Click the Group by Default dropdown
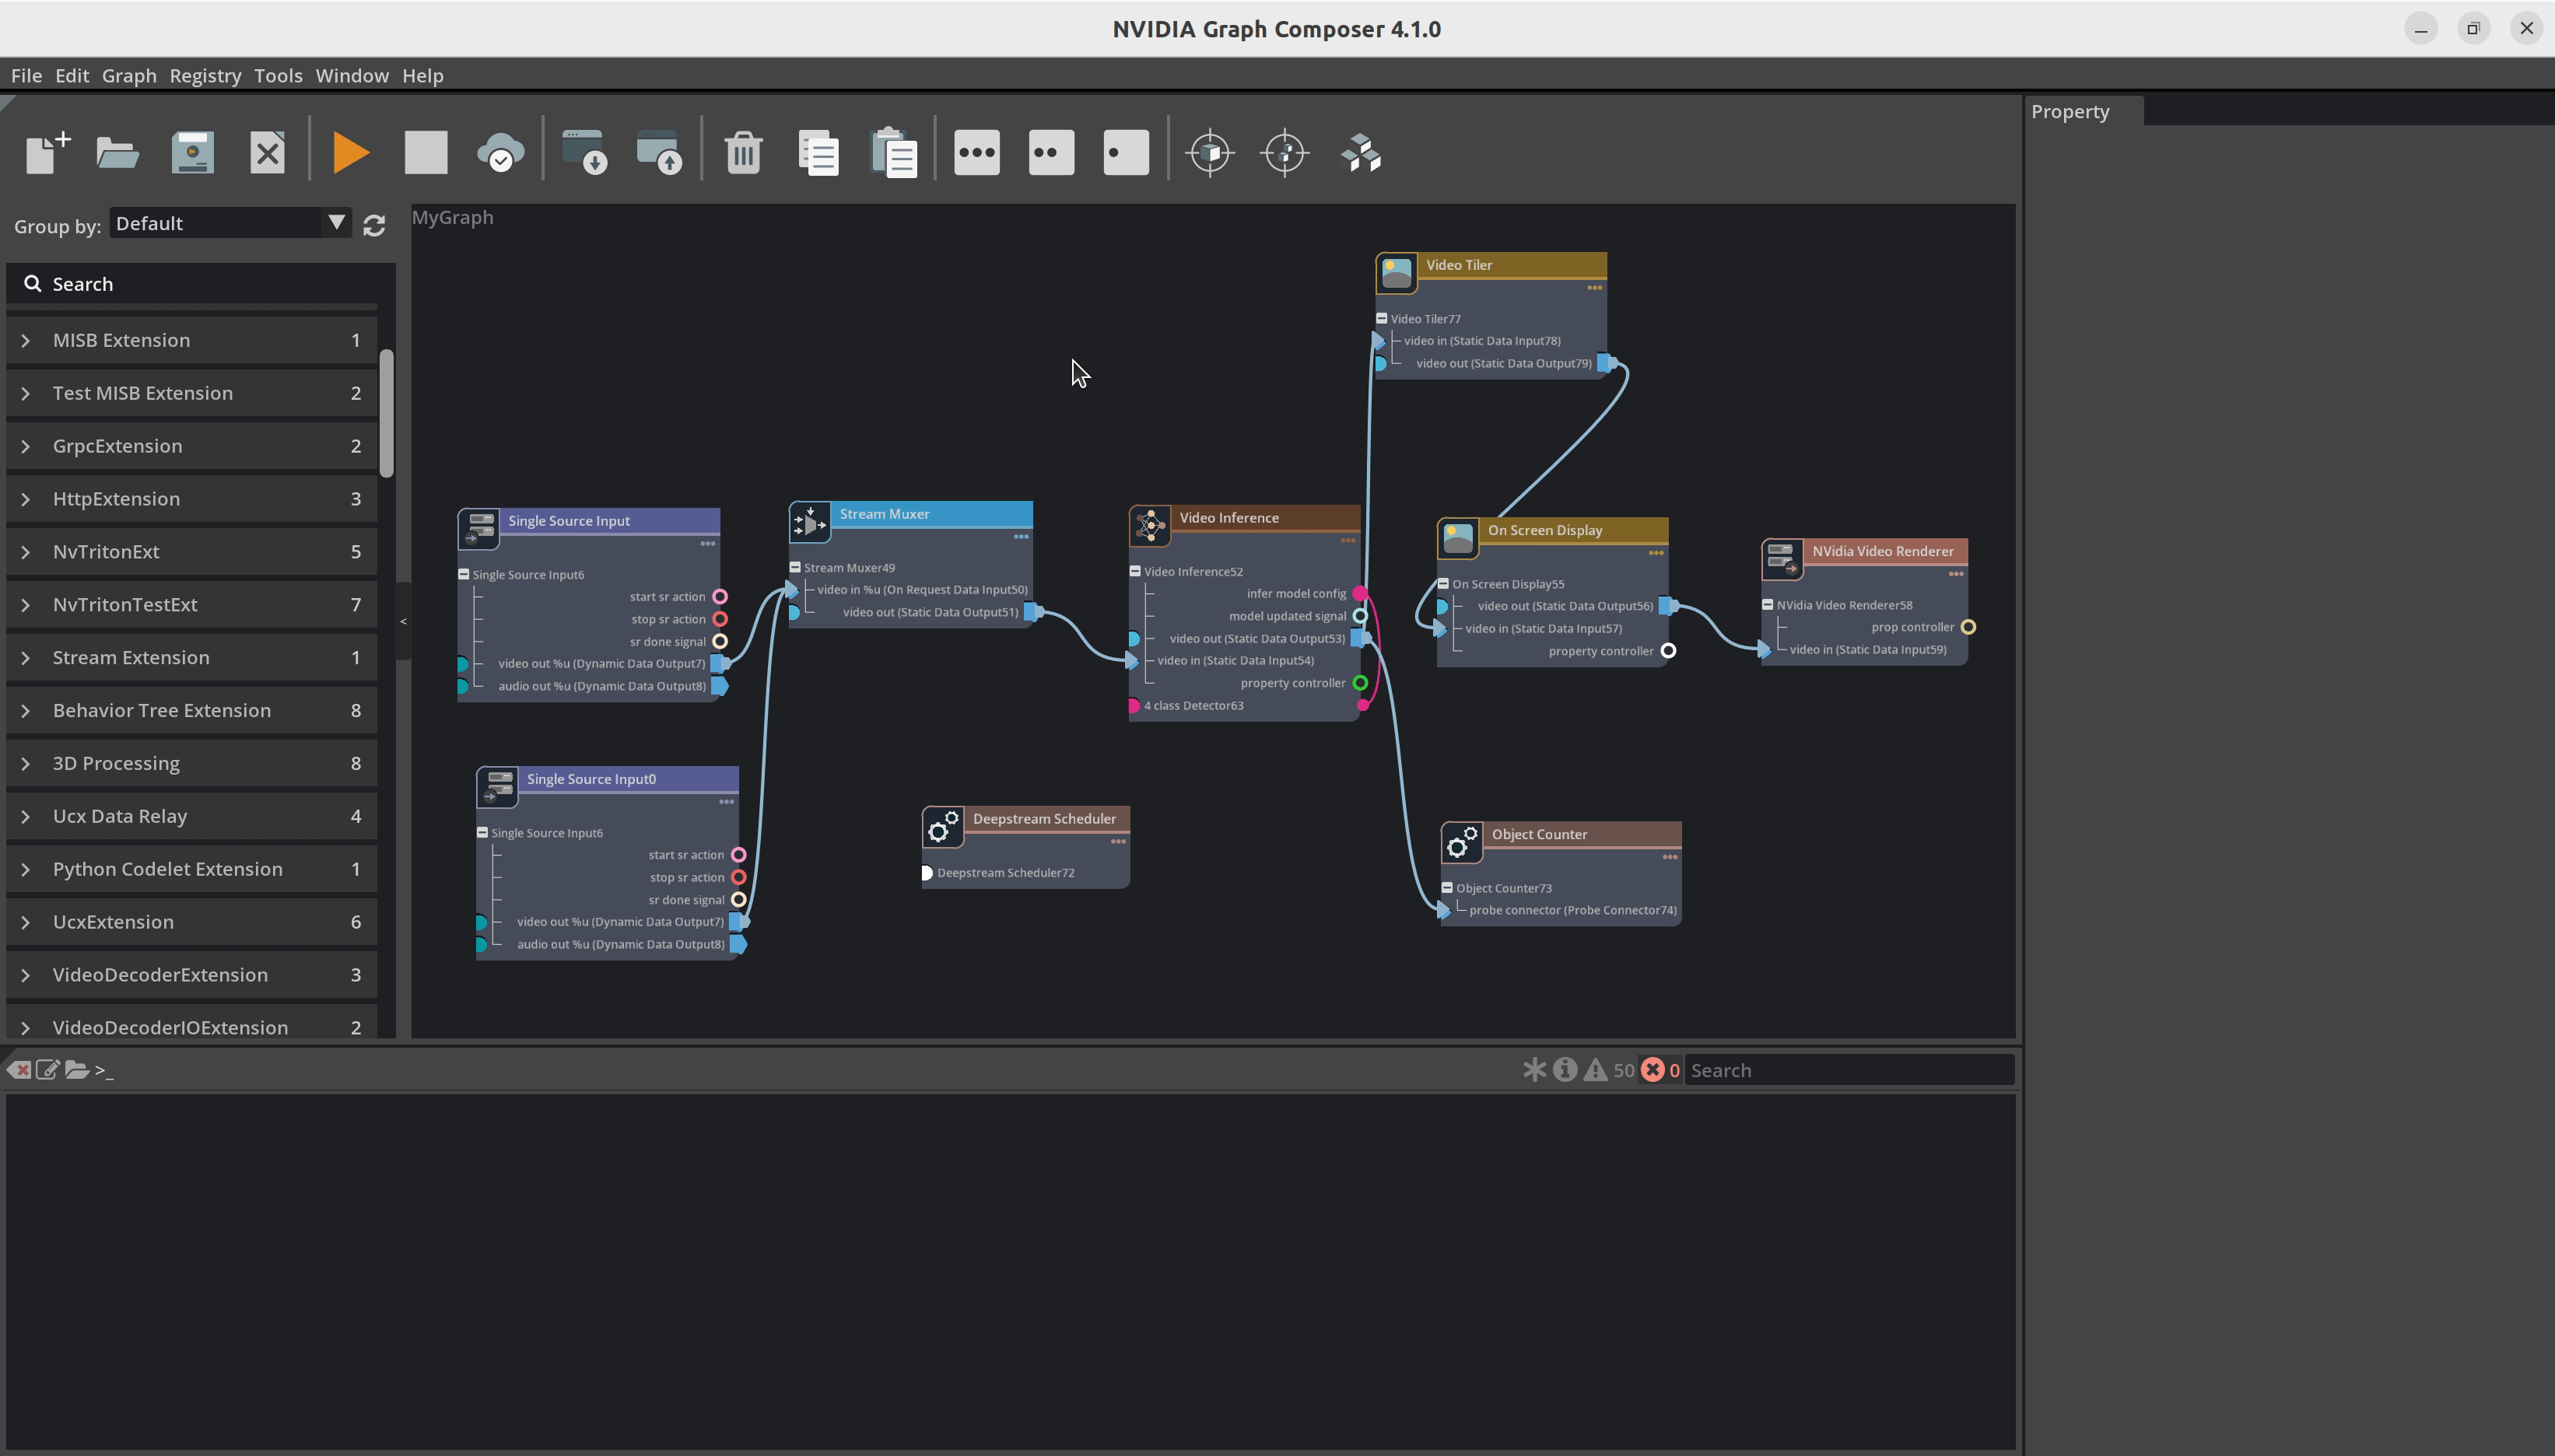 click(x=230, y=222)
